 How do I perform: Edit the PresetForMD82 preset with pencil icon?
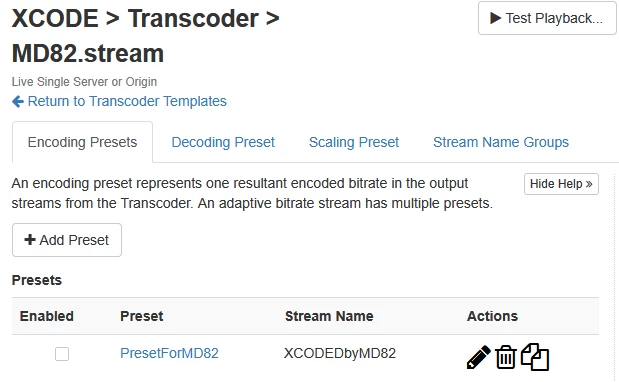[x=478, y=358]
